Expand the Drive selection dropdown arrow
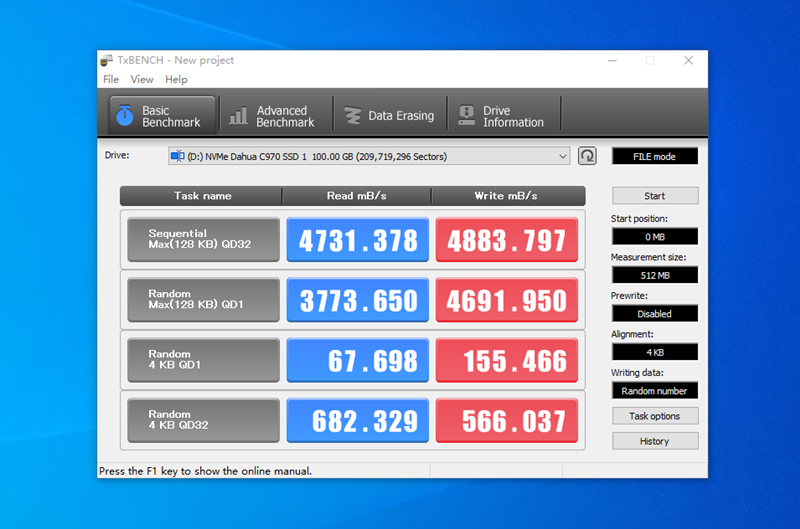 click(x=562, y=156)
